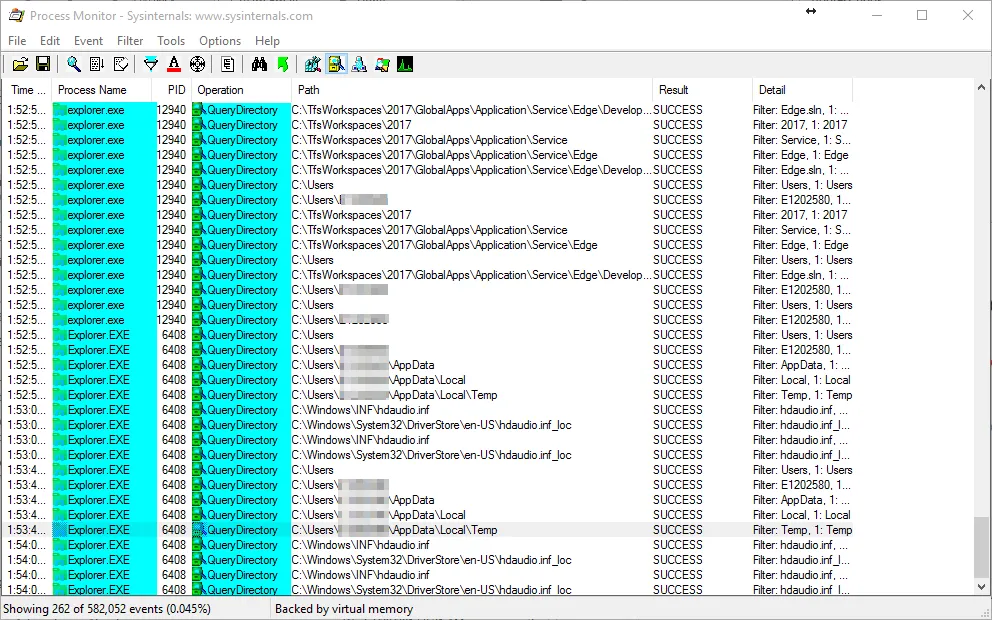
Task: Pick the Include Process From Window target icon
Action: click(197, 64)
